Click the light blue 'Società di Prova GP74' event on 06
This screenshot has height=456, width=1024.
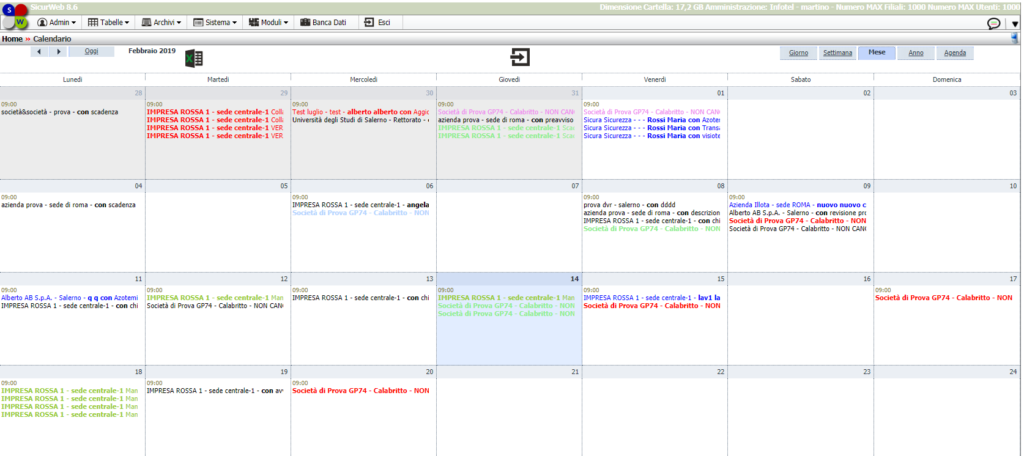(360, 213)
